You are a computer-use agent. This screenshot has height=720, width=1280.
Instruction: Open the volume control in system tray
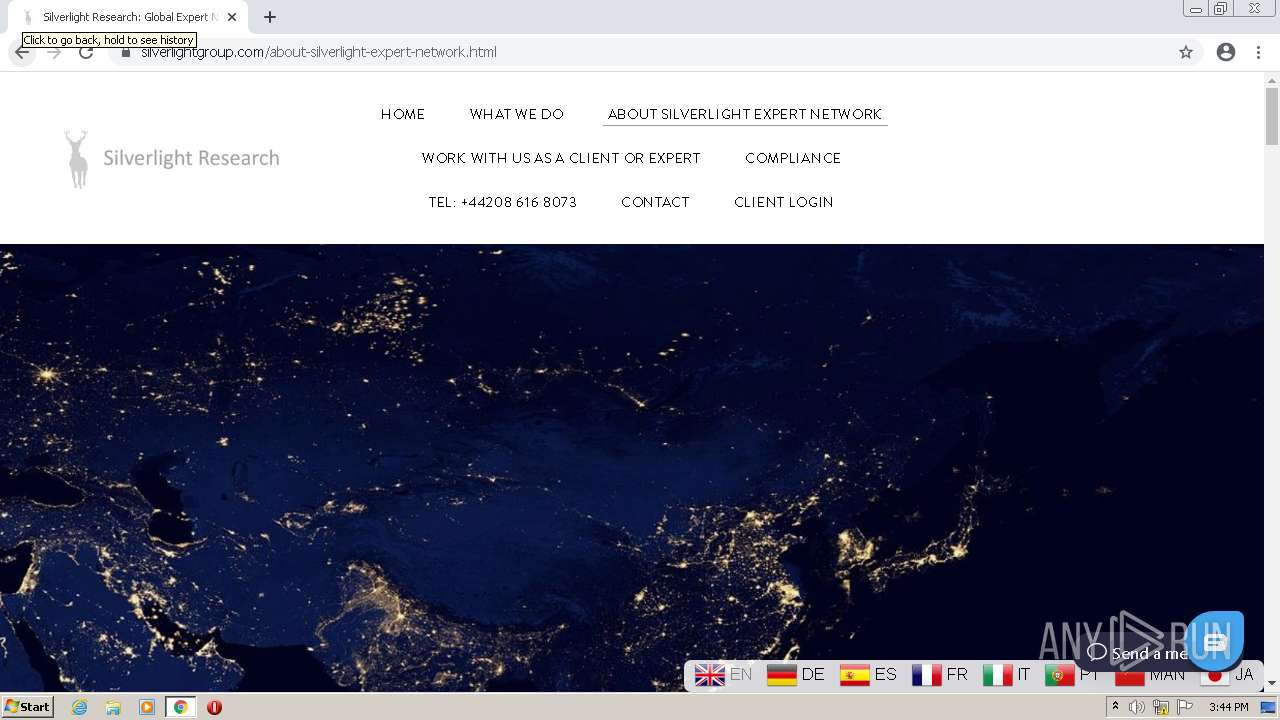[1137, 707]
